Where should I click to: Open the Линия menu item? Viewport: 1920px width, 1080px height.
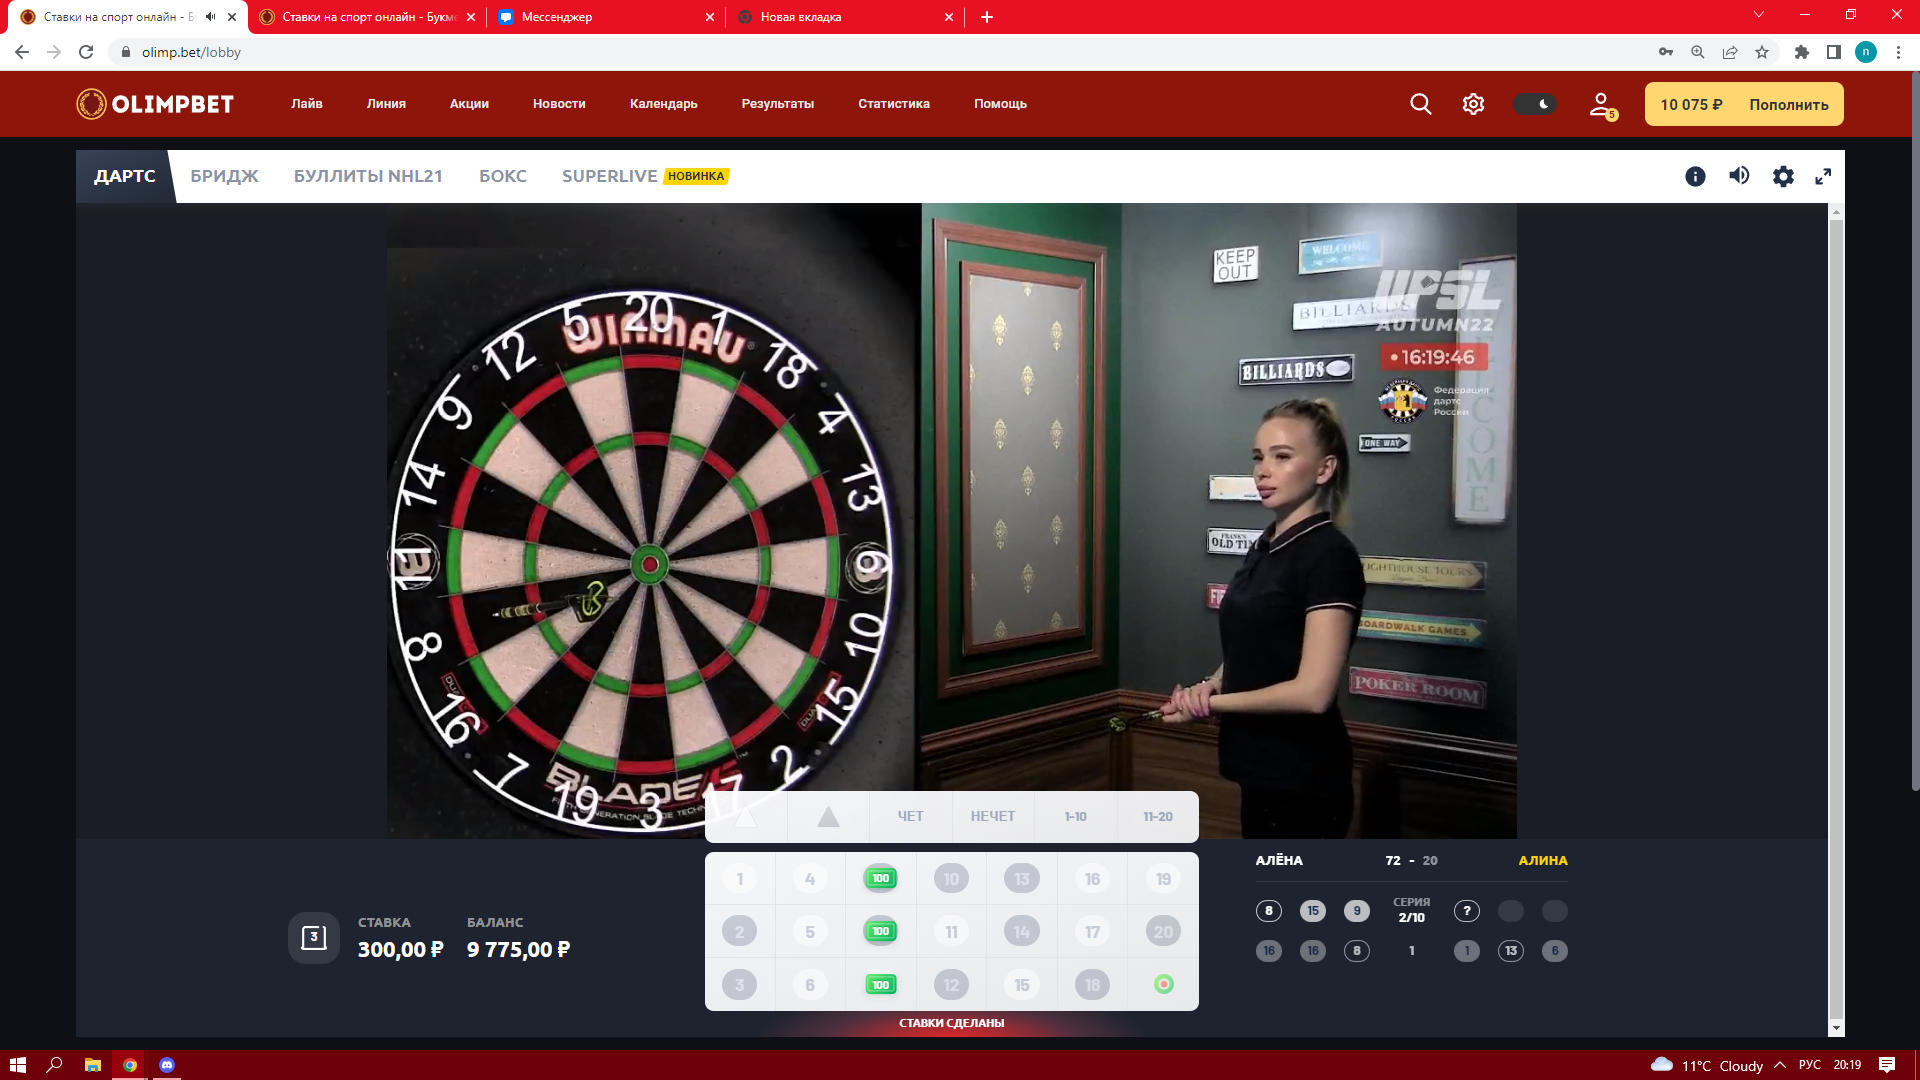(x=386, y=104)
